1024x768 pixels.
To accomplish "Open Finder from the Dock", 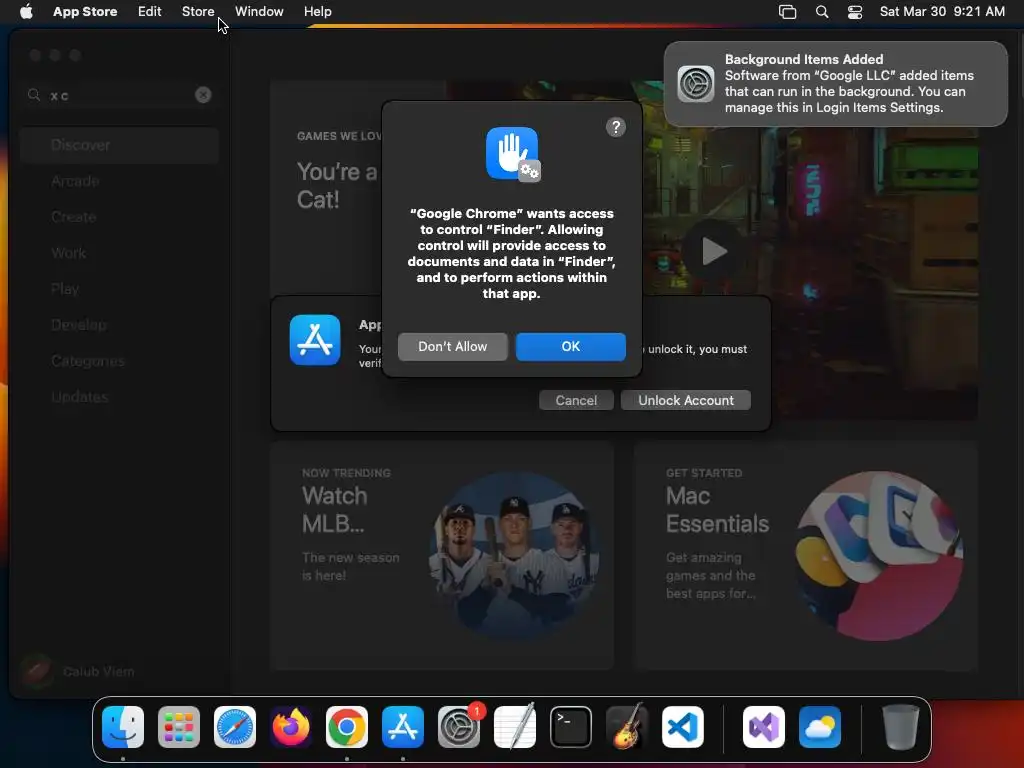I will pos(123,727).
